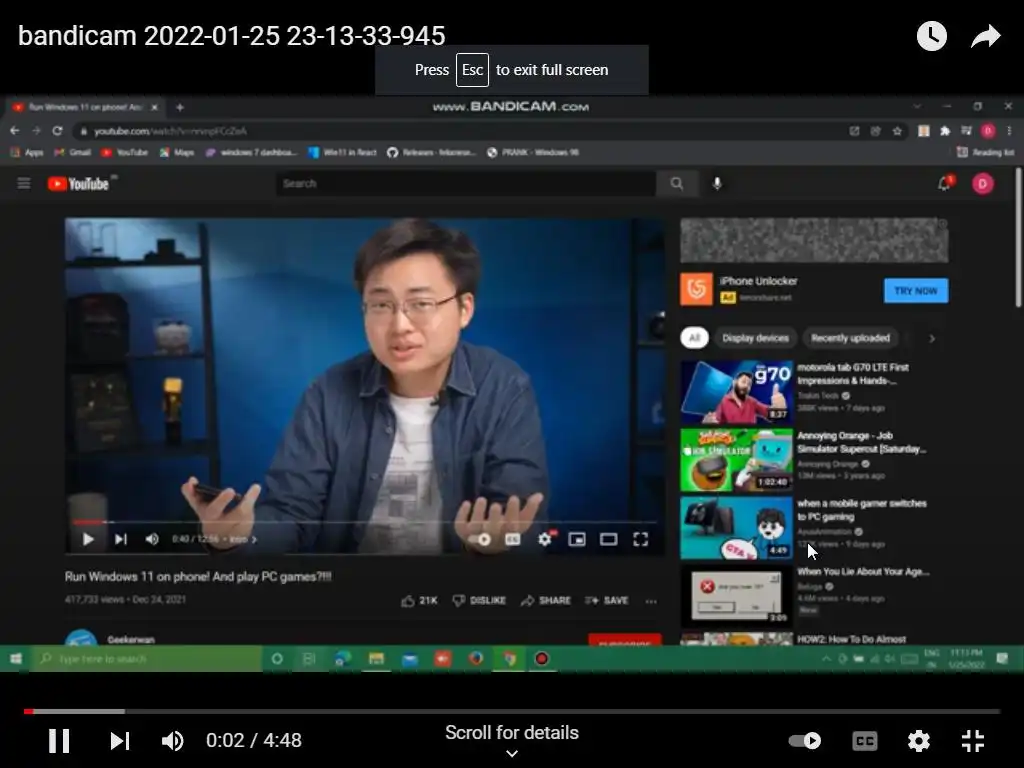Image resolution: width=1024 pixels, height=768 pixels.
Task: Play the inner Geekerwan video
Action: click(x=88, y=539)
